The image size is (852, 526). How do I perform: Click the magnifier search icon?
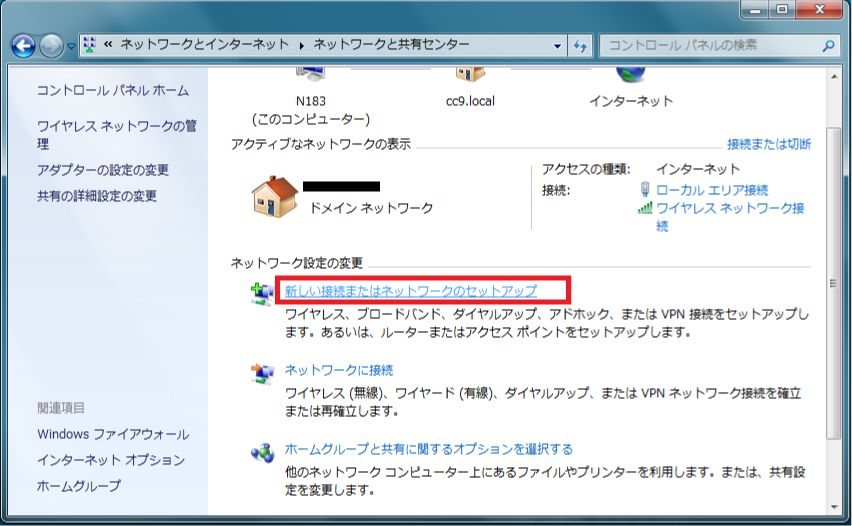[828, 46]
